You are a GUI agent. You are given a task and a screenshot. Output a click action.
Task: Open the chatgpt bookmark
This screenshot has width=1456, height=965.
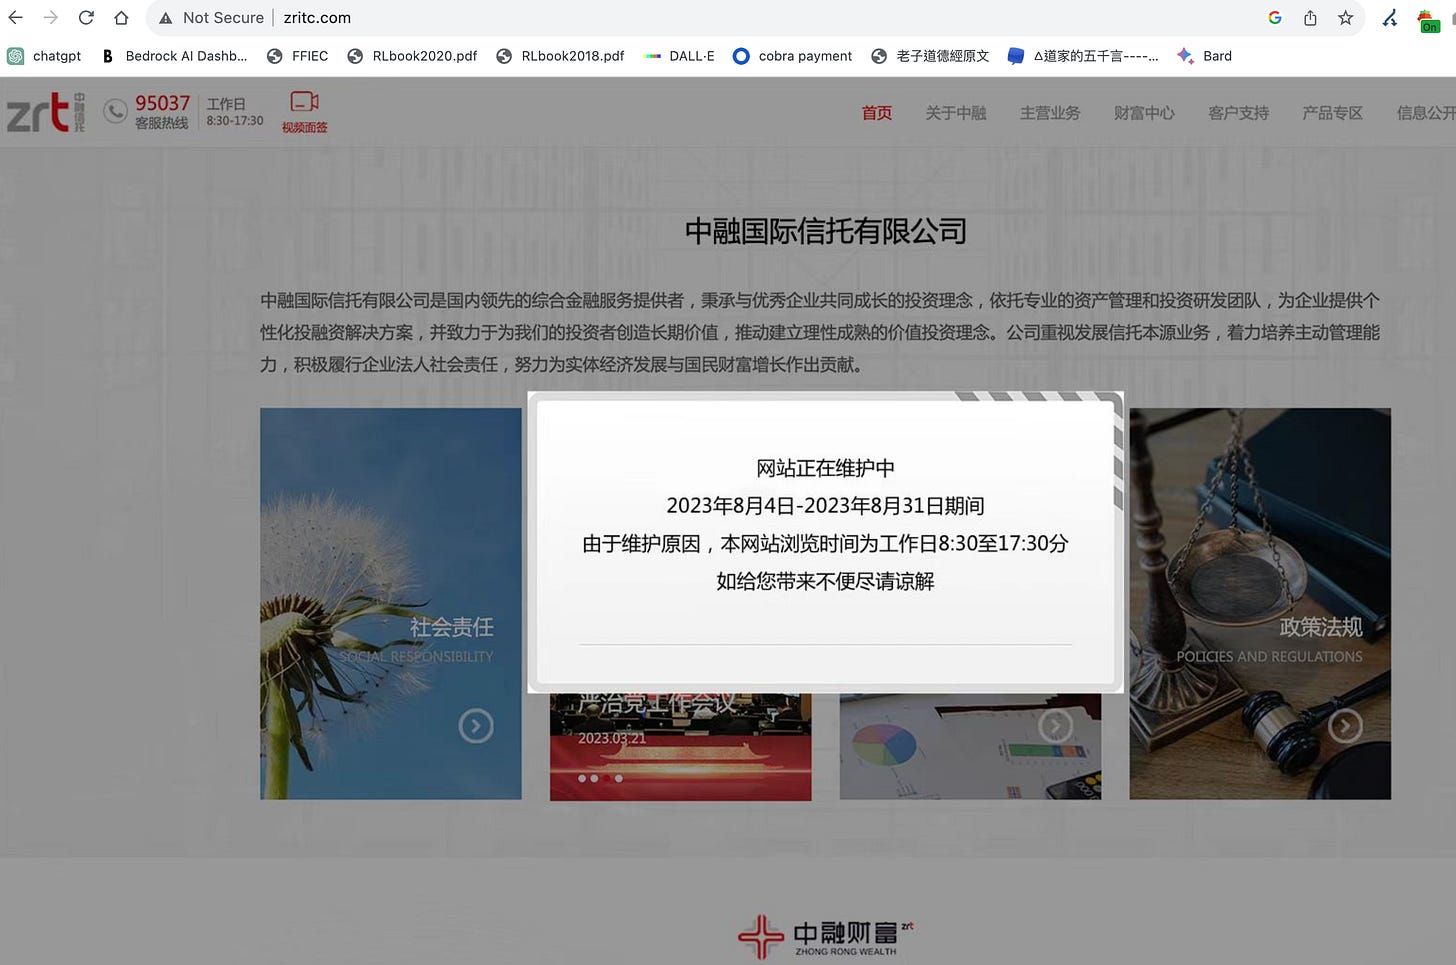point(44,56)
